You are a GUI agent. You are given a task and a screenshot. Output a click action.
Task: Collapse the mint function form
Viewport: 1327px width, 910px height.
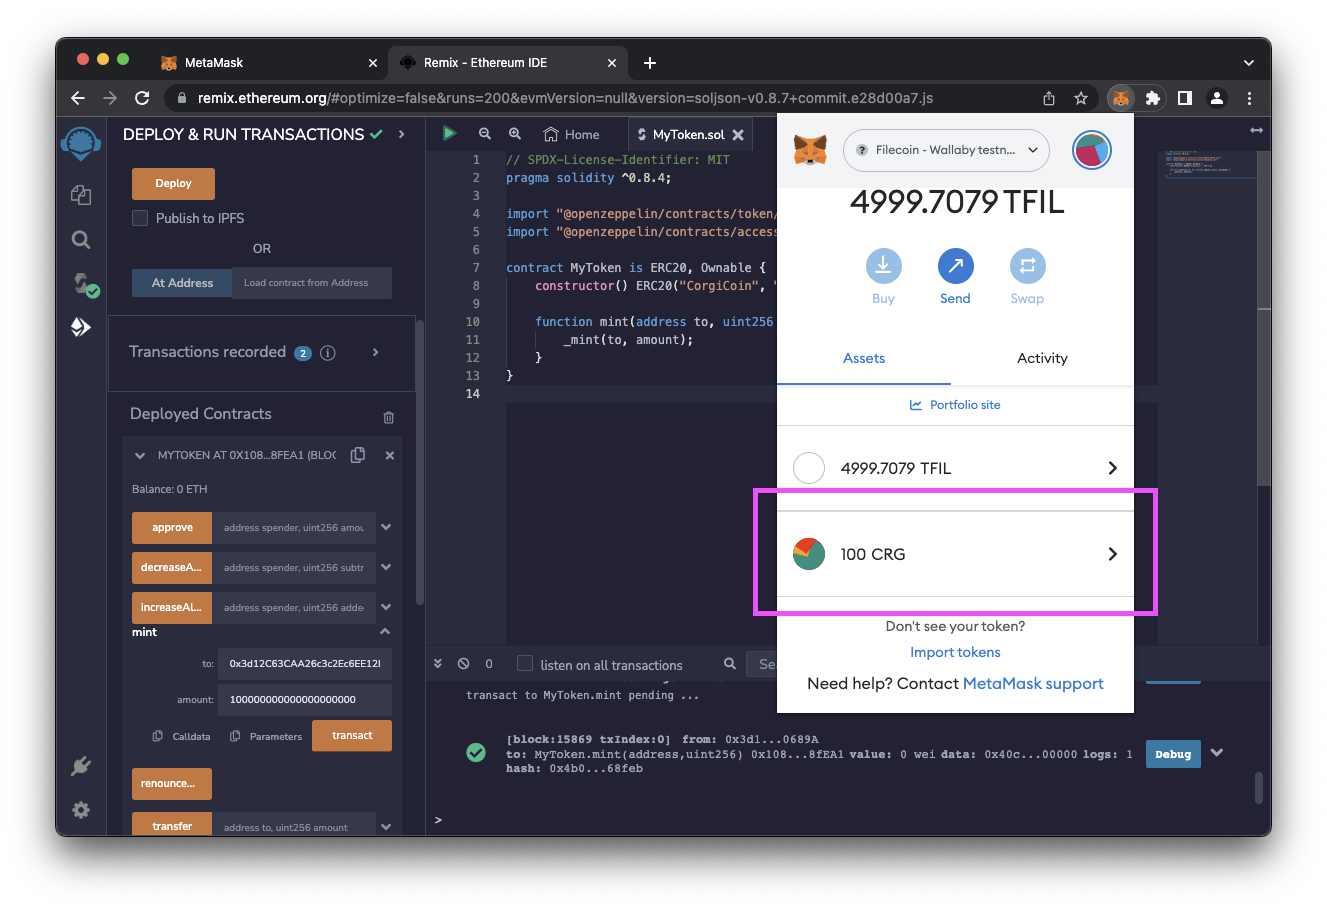click(x=385, y=632)
